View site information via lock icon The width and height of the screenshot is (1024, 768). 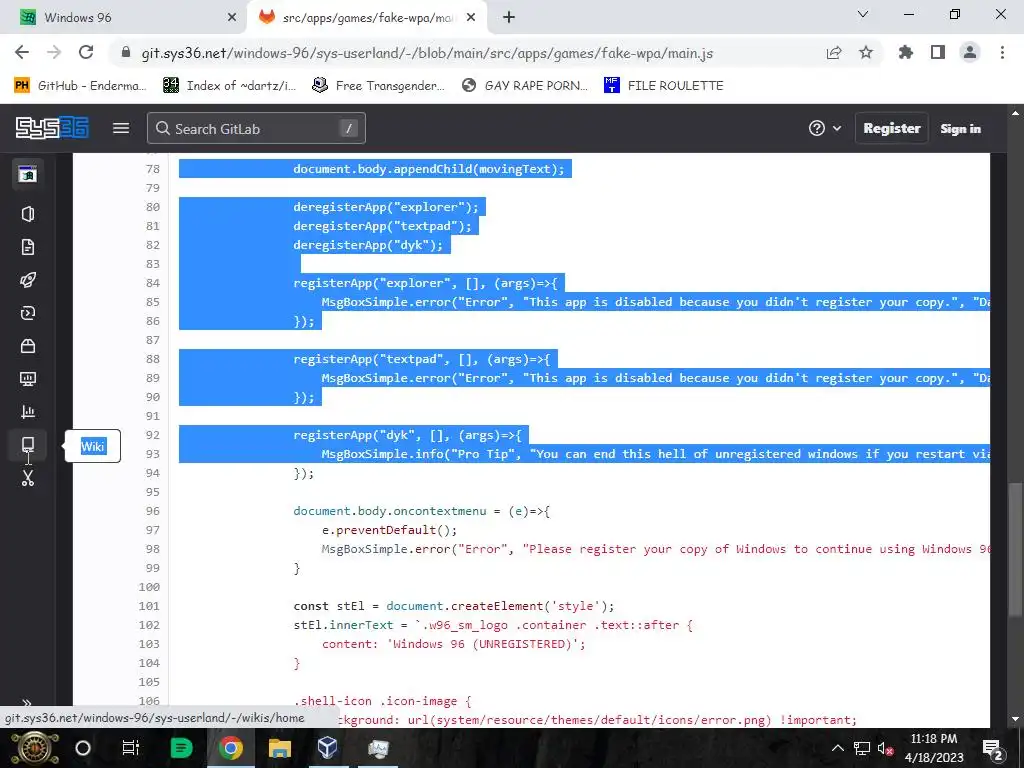tap(126, 53)
